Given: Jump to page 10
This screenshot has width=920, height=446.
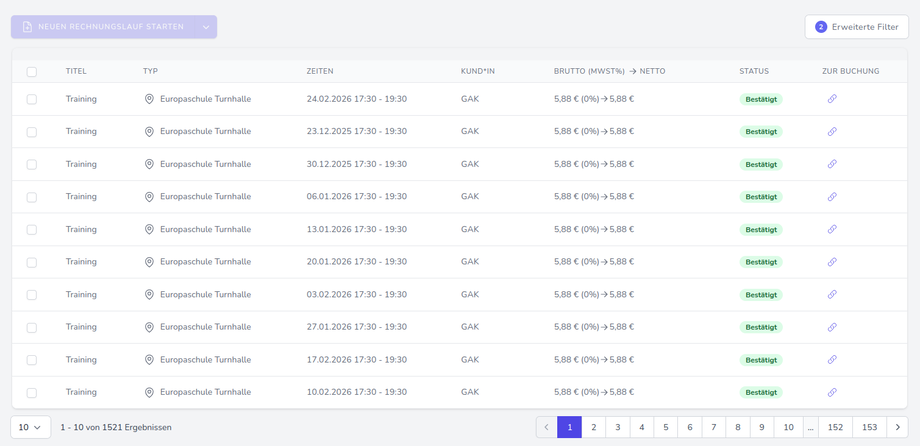Looking at the screenshot, I should coord(789,427).
